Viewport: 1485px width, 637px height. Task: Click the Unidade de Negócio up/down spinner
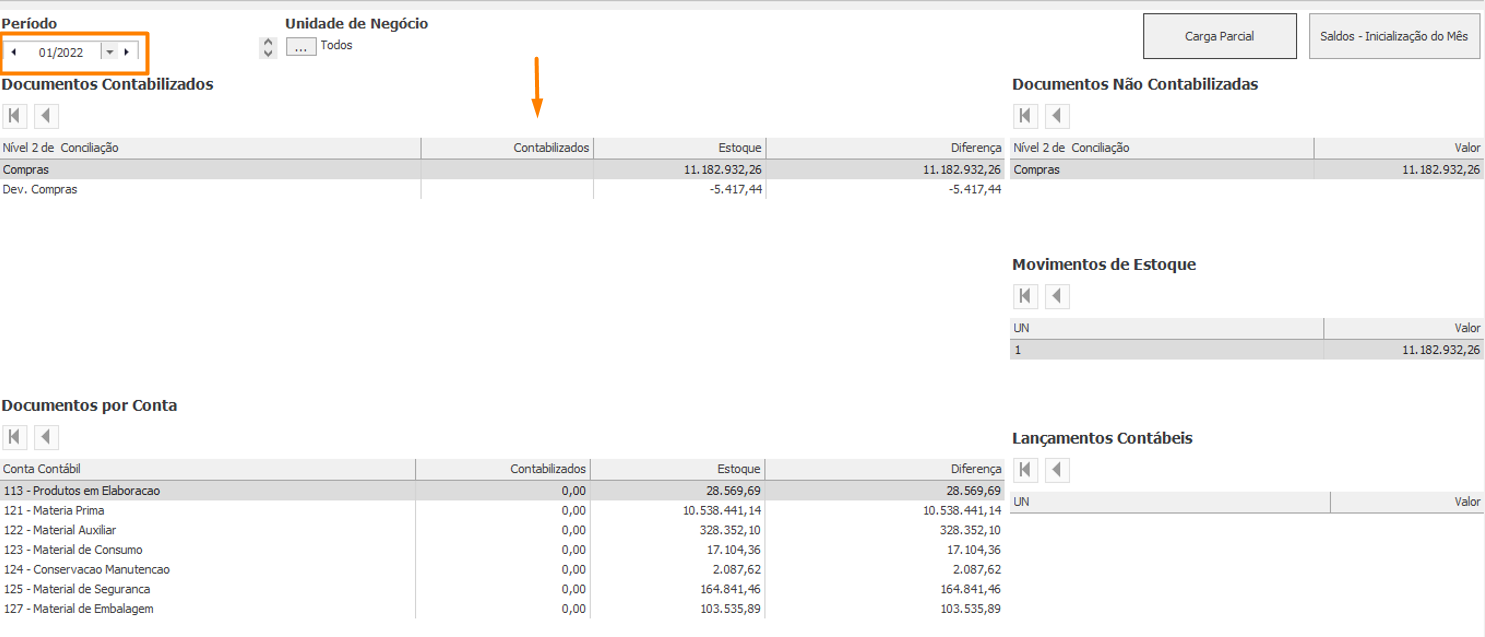(x=267, y=47)
